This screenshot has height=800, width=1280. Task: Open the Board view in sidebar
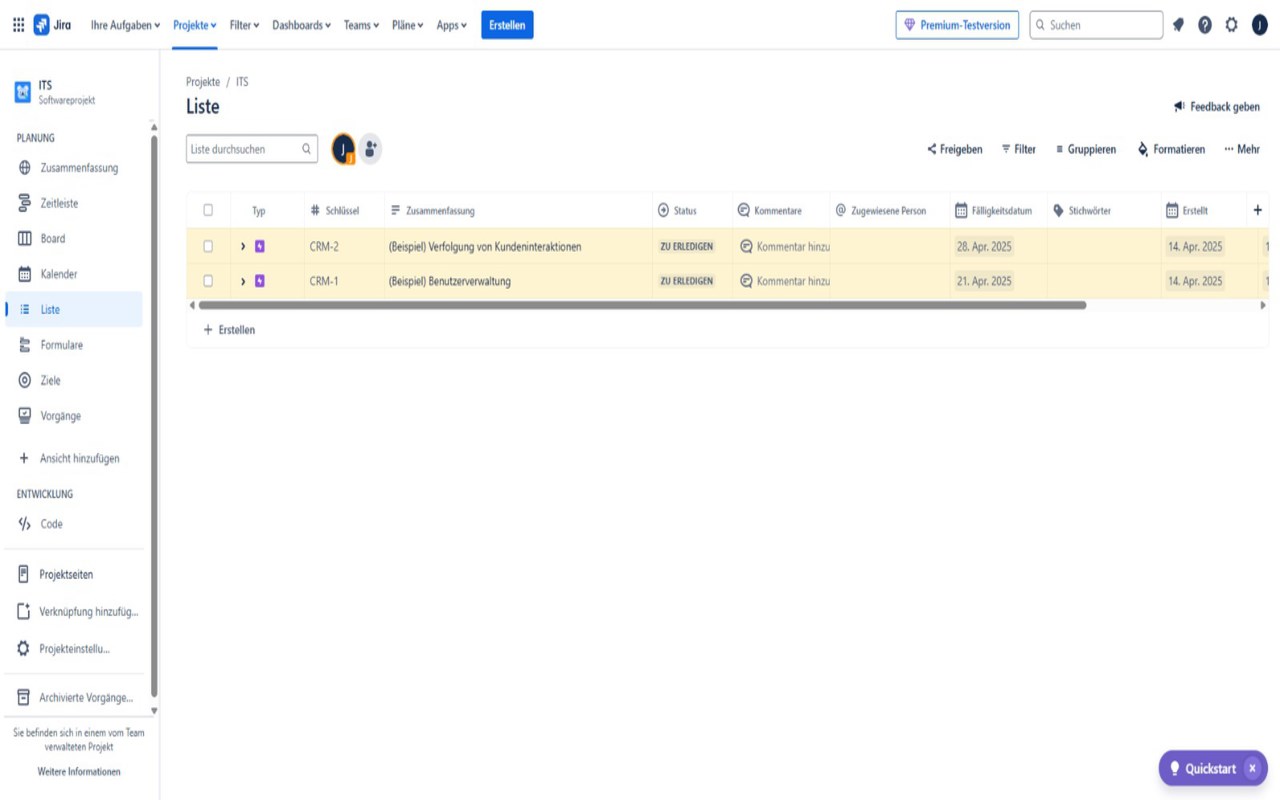click(x=74, y=238)
